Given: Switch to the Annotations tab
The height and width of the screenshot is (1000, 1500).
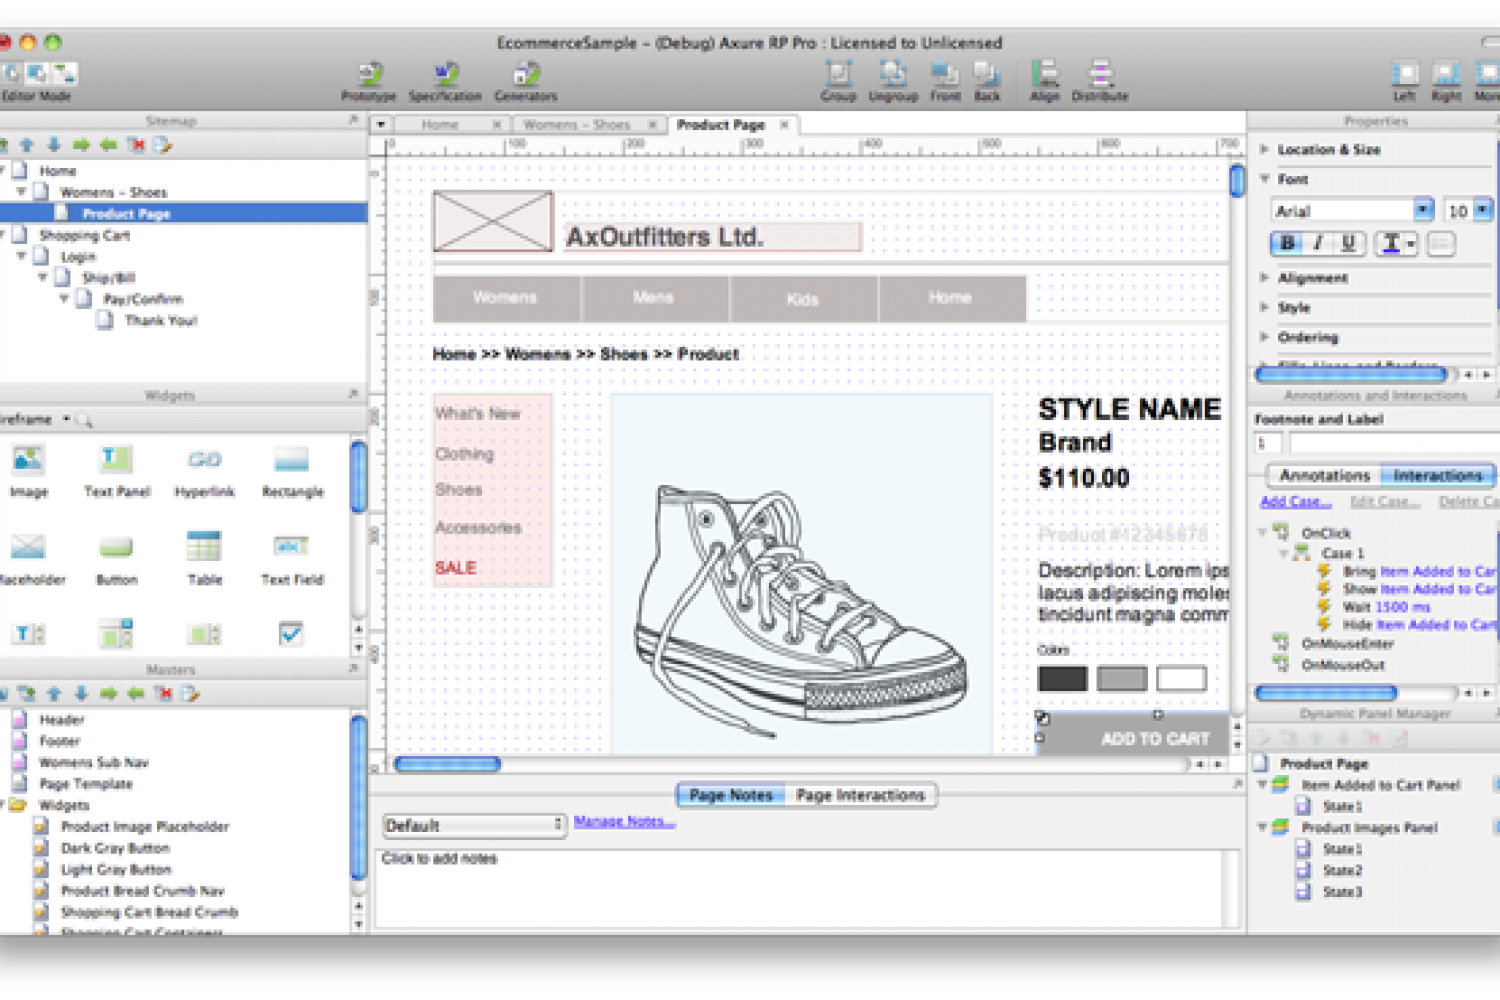Looking at the screenshot, I should [x=1324, y=475].
